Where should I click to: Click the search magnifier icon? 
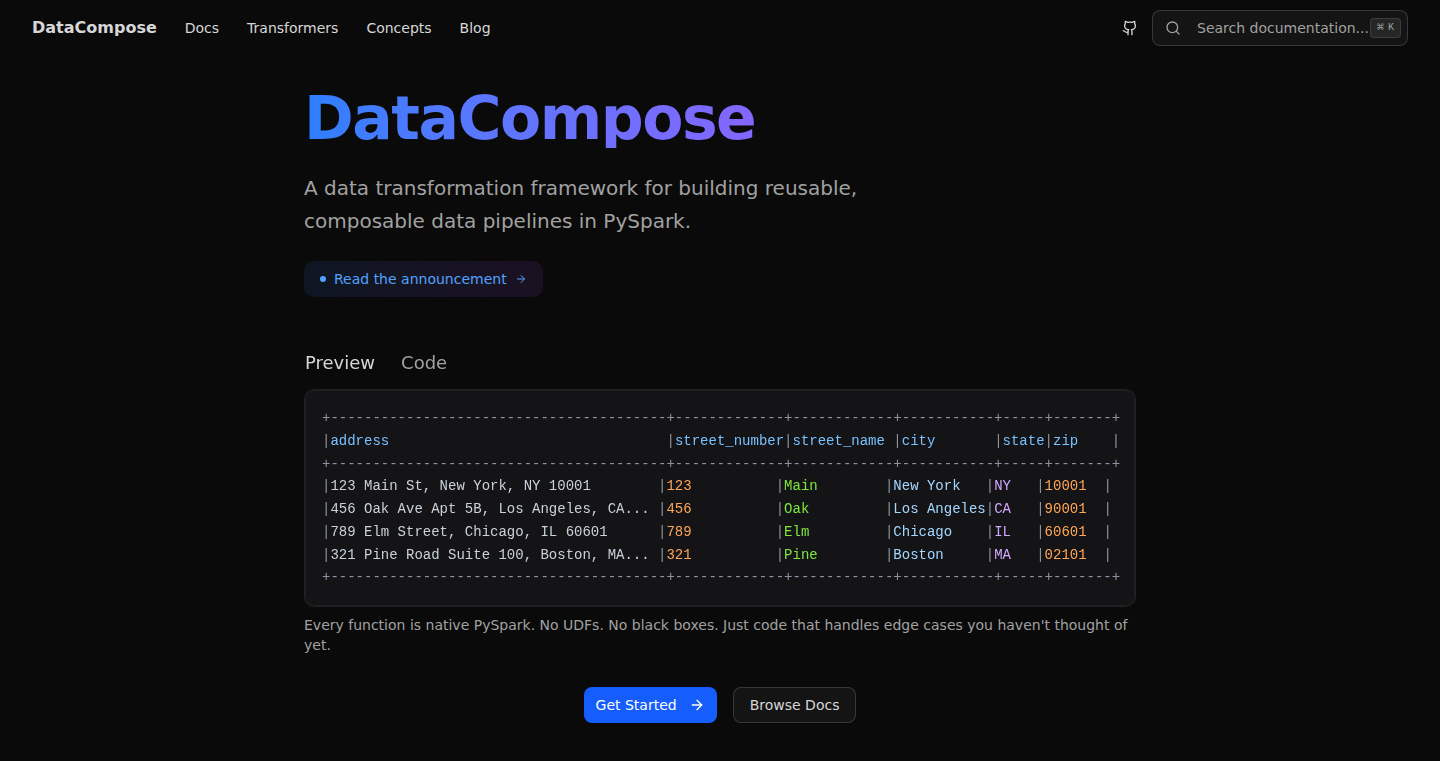pos(1174,28)
